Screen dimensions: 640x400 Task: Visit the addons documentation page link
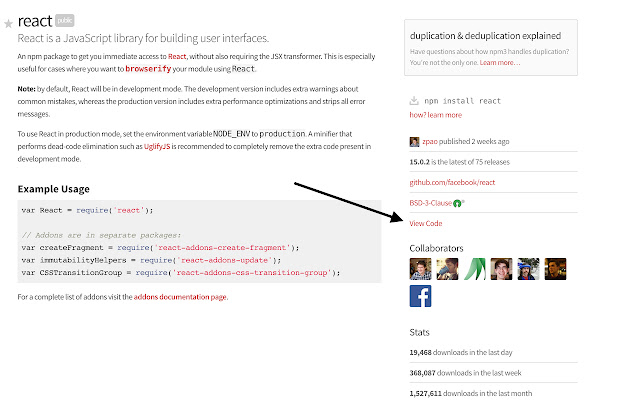(180, 297)
